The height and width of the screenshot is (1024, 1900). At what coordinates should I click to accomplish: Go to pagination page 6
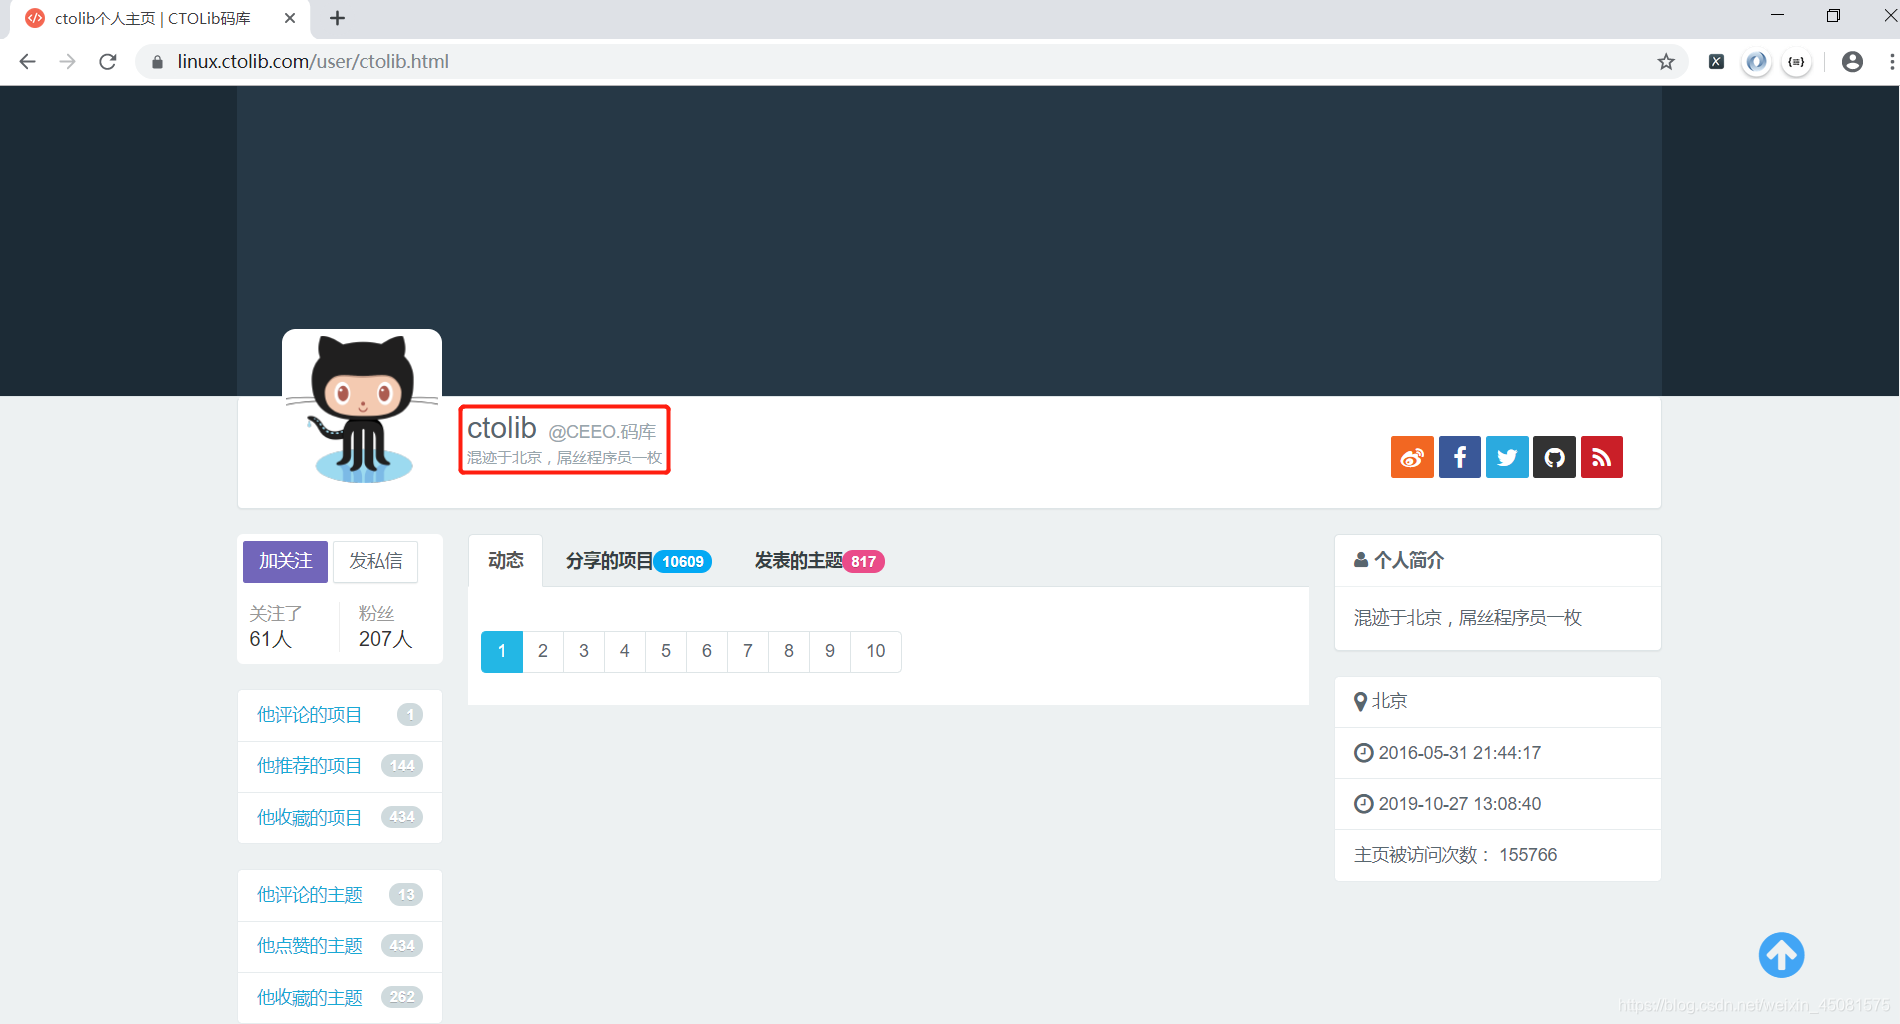tap(707, 651)
